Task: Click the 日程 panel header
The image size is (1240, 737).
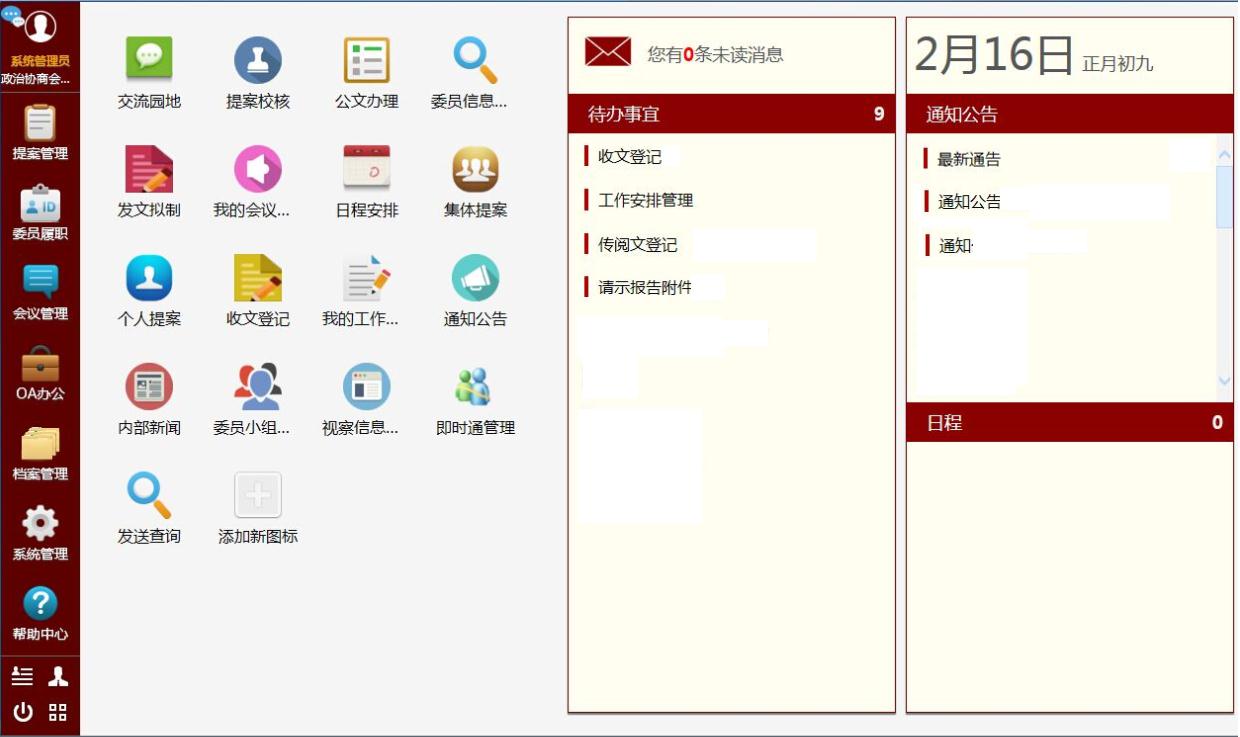Action: [x=1070, y=422]
